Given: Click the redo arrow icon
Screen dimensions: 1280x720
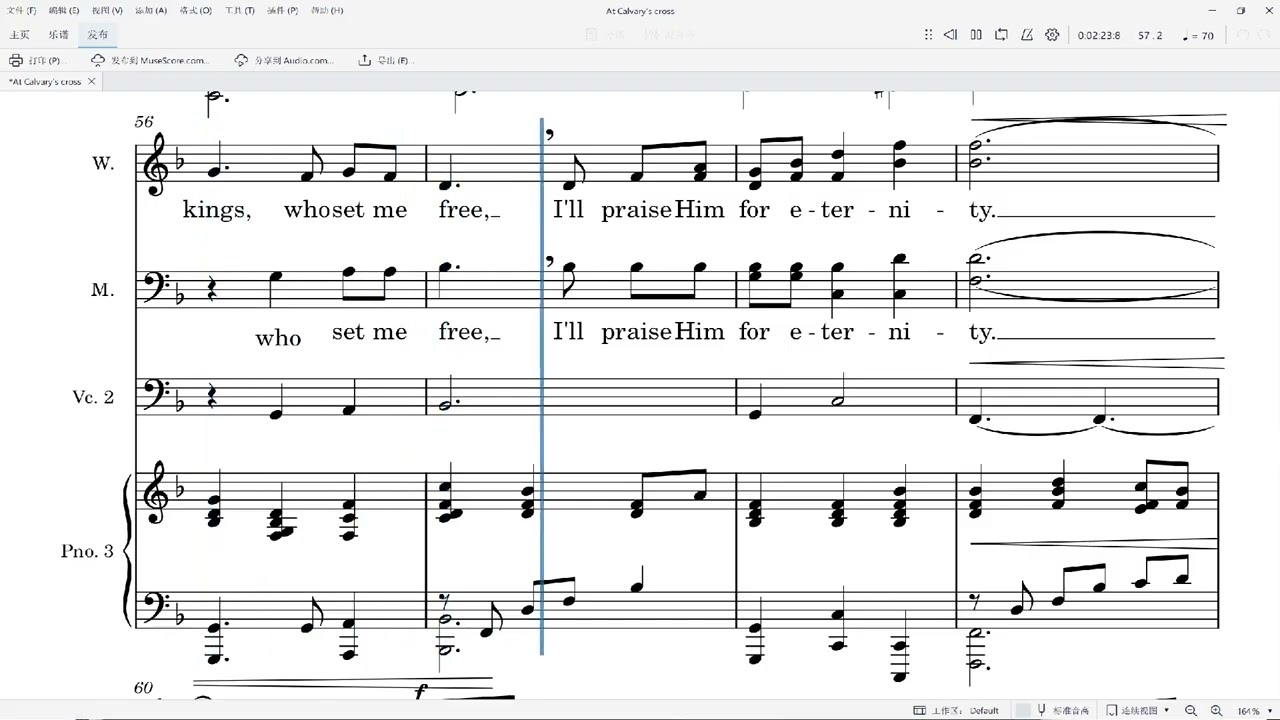Looking at the screenshot, I should pyautogui.click(x=1265, y=35).
